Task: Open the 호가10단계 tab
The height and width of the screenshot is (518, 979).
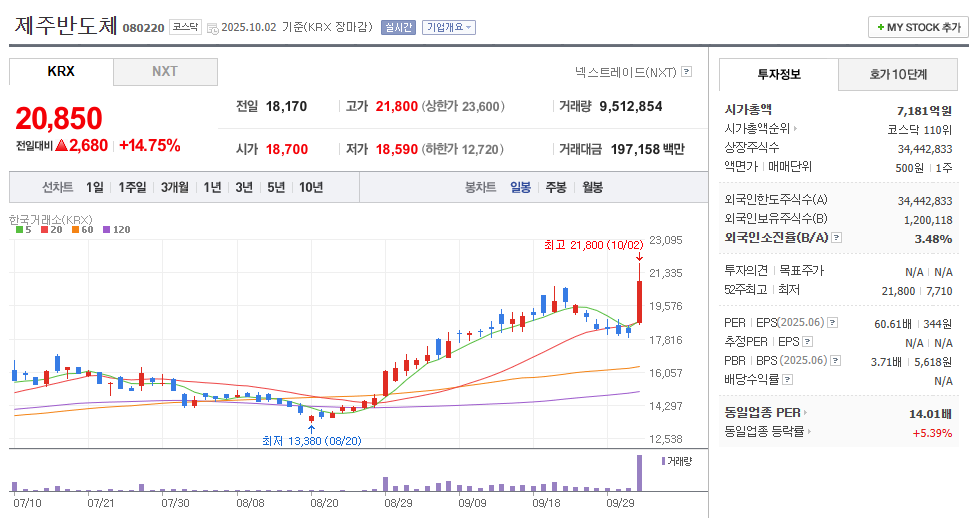Action: pos(898,74)
